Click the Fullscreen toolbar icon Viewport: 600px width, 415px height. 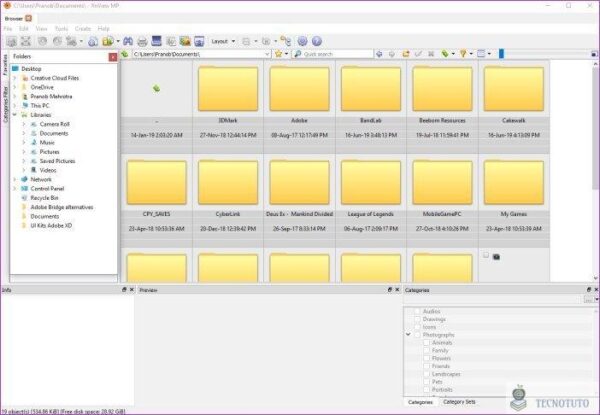[26, 41]
